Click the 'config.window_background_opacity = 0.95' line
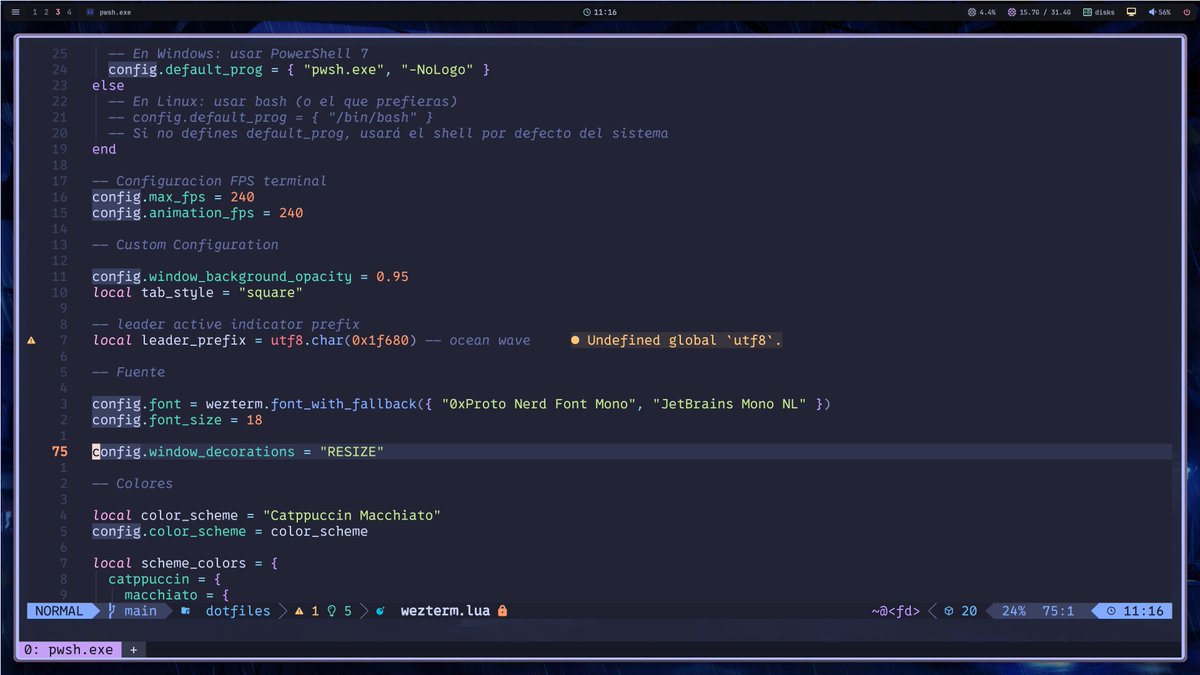 [250, 277]
